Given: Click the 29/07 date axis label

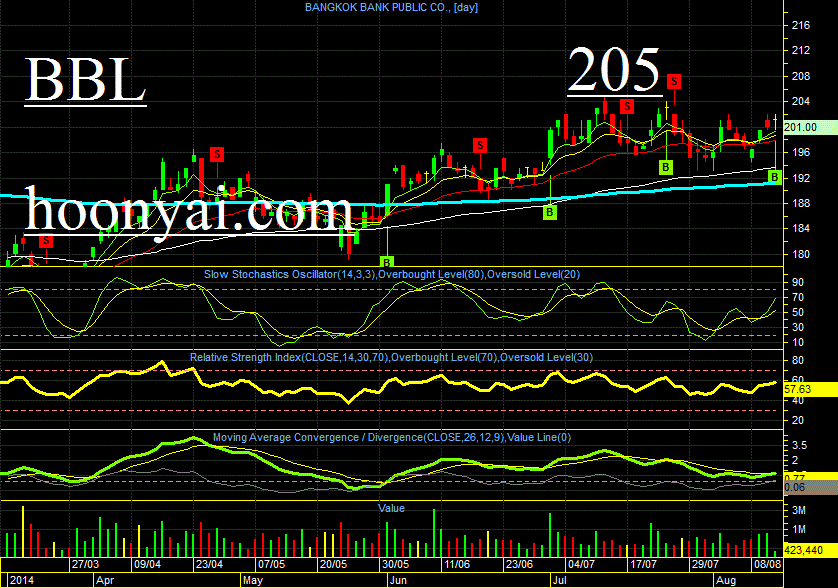Looking at the screenshot, I should [705, 564].
